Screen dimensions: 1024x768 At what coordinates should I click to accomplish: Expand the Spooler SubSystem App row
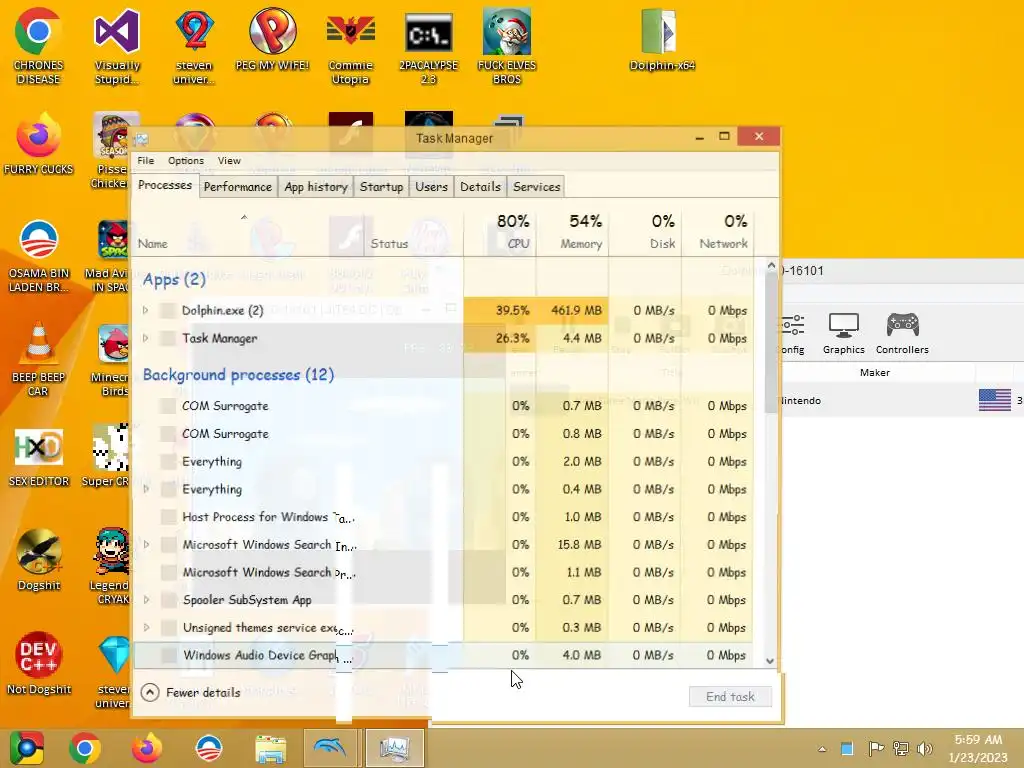point(146,600)
